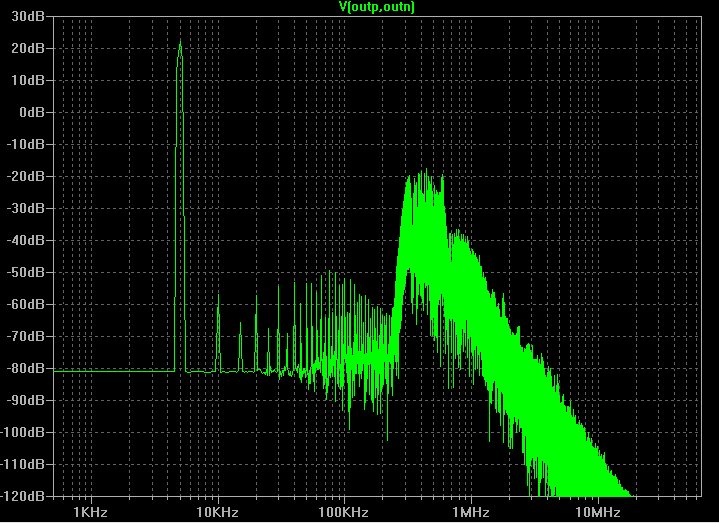719x524 pixels.
Task: Click the -10dB axis label
Action: [25, 144]
